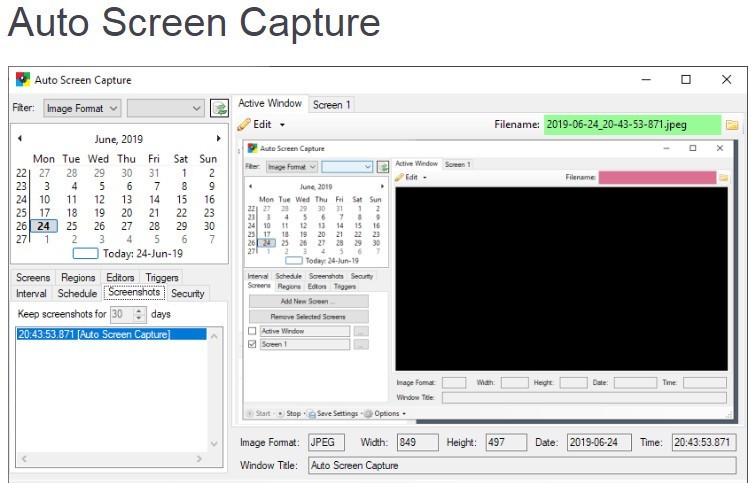The image size is (755, 483).
Task: Go to previous month in the calendar
Action: (x=20, y=139)
